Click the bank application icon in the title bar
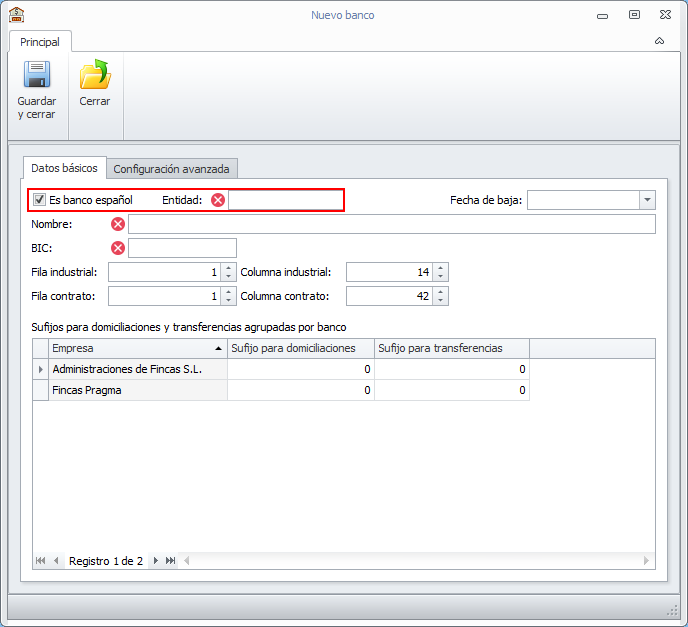The image size is (688, 627). pos(17,15)
